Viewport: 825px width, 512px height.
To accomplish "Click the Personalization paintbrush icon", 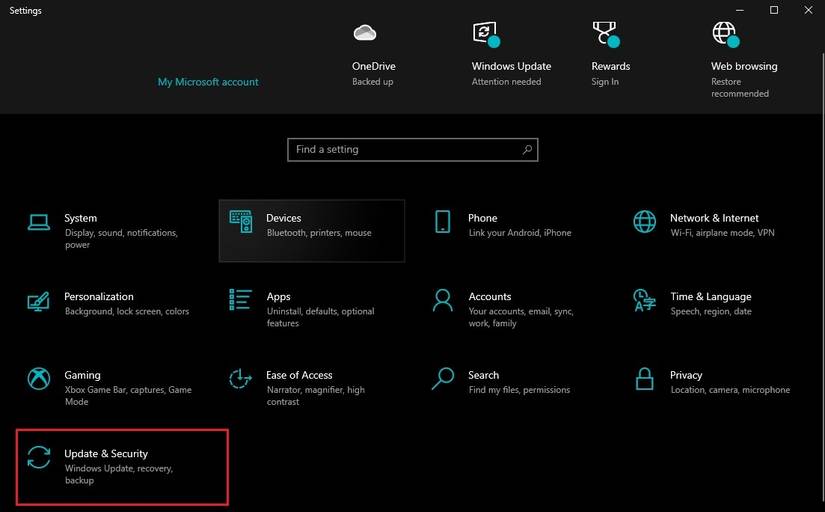I will (x=38, y=302).
